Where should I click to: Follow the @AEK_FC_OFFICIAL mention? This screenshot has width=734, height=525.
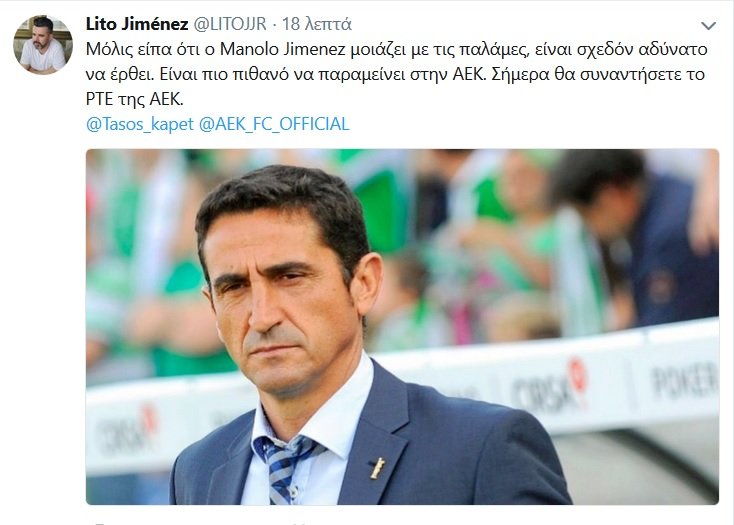(x=274, y=124)
